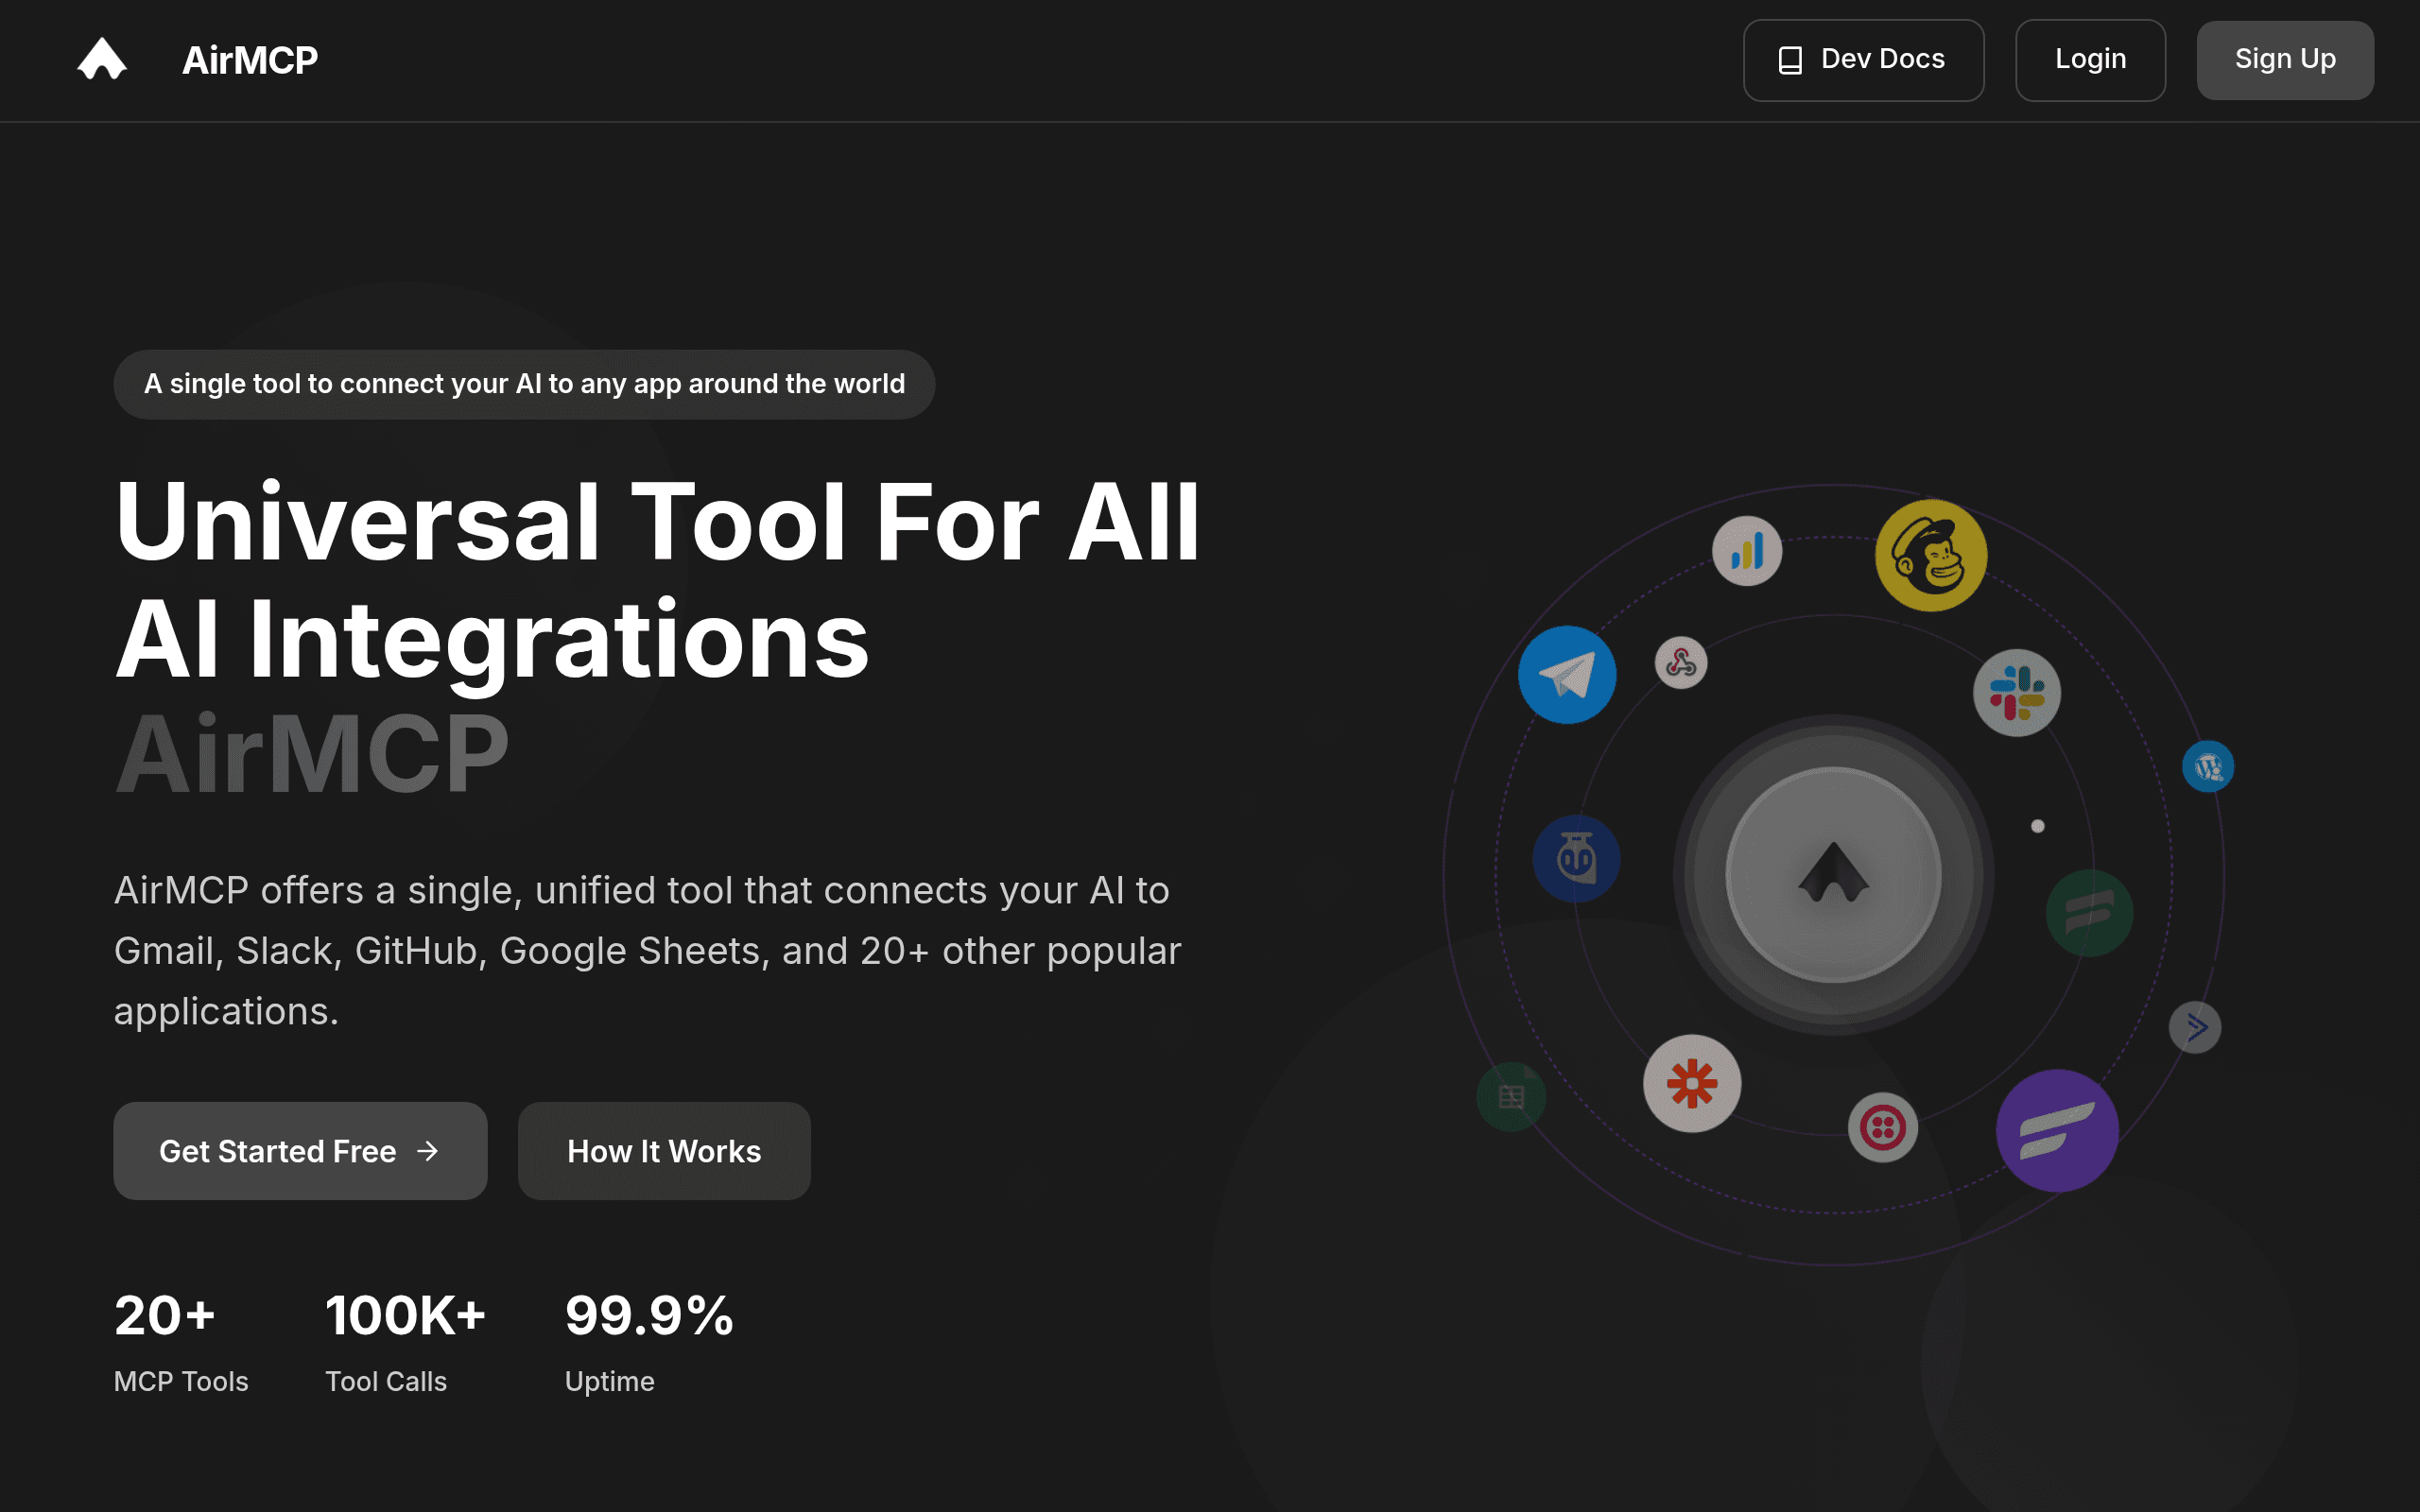This screenshot has height=1512, width=2420.
Task: Open the Dev Docs page
Action: [x=1863, y=60]
